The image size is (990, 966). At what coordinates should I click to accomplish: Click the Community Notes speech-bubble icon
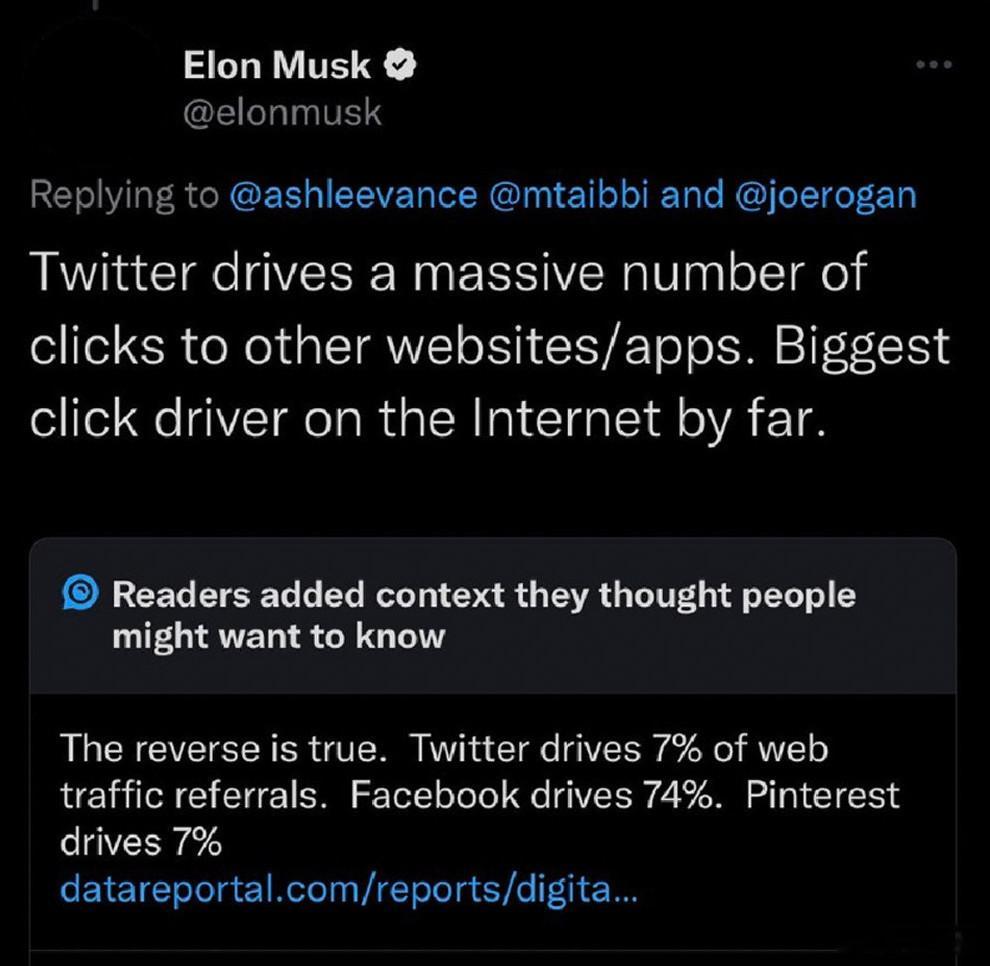[81, 593]
